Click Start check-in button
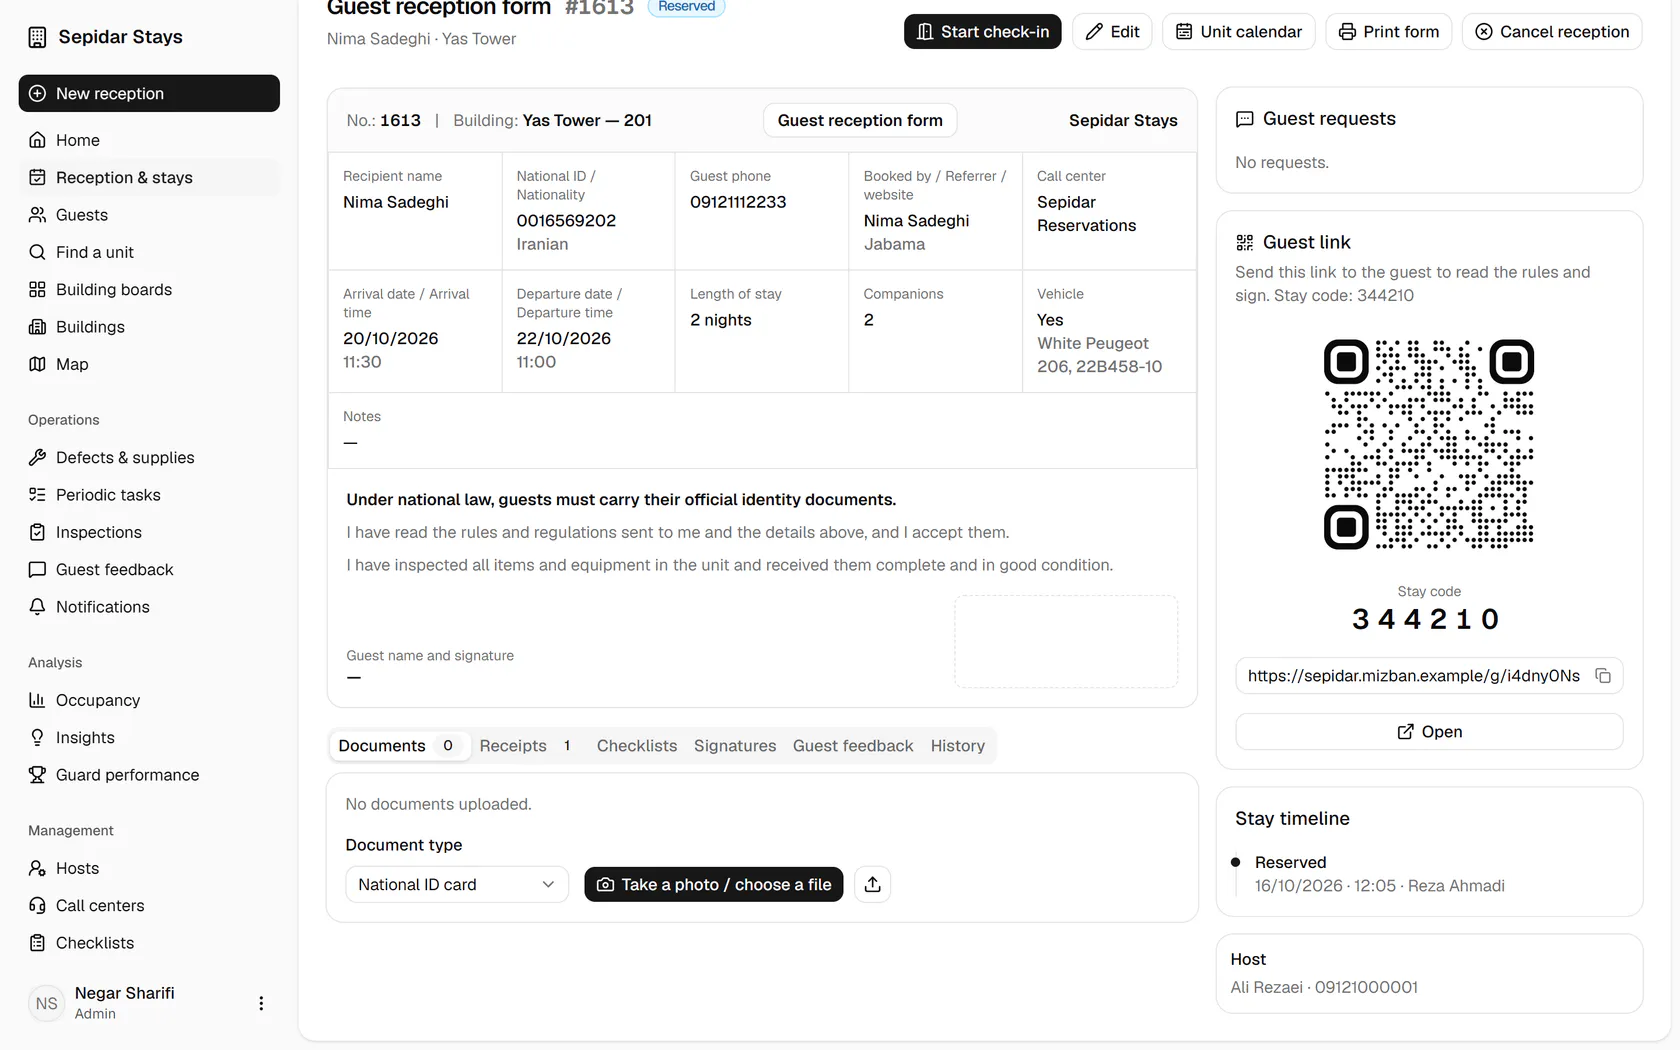The image size is (1680, 1050). 983,32
